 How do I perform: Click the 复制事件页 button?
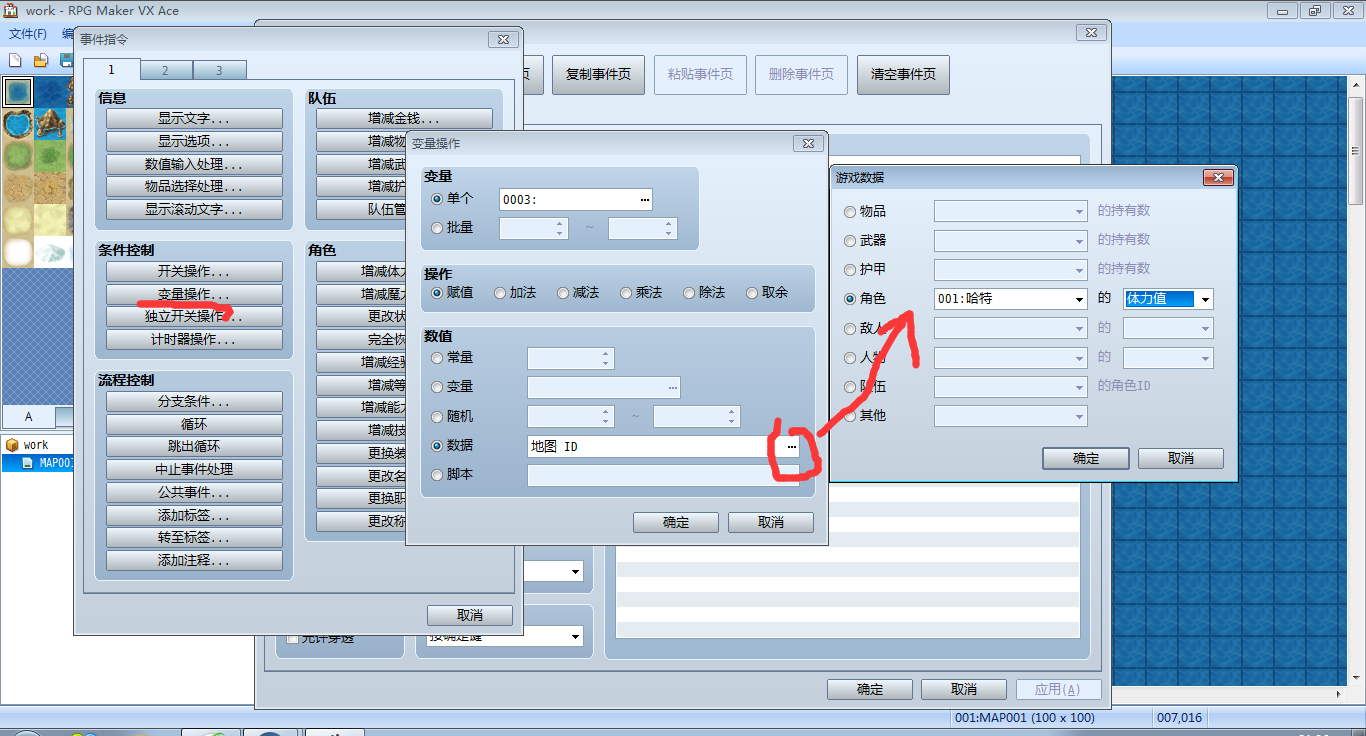tap(599, 75)
